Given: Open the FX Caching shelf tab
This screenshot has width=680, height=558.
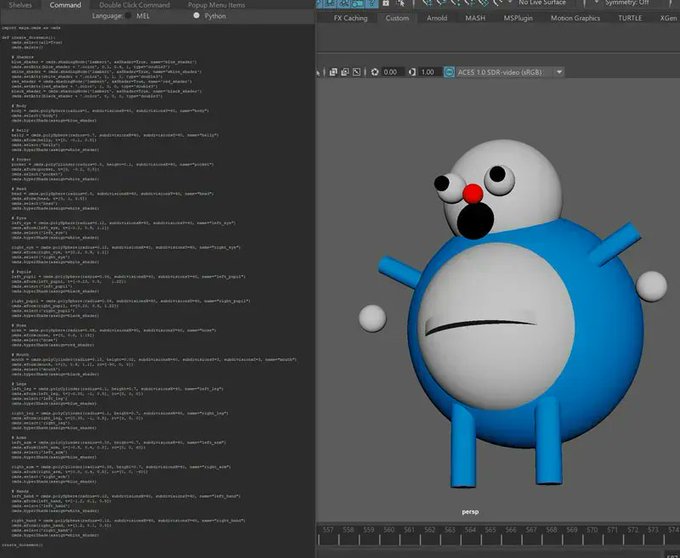Looking at the screenshot, I should pyautogui.click(x=350, y=18).
